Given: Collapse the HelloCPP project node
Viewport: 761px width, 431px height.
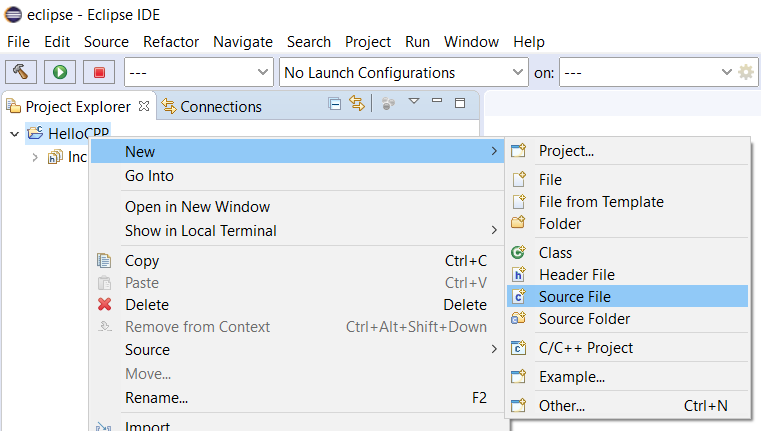Looking at the screenshot, I should (15, 133).
